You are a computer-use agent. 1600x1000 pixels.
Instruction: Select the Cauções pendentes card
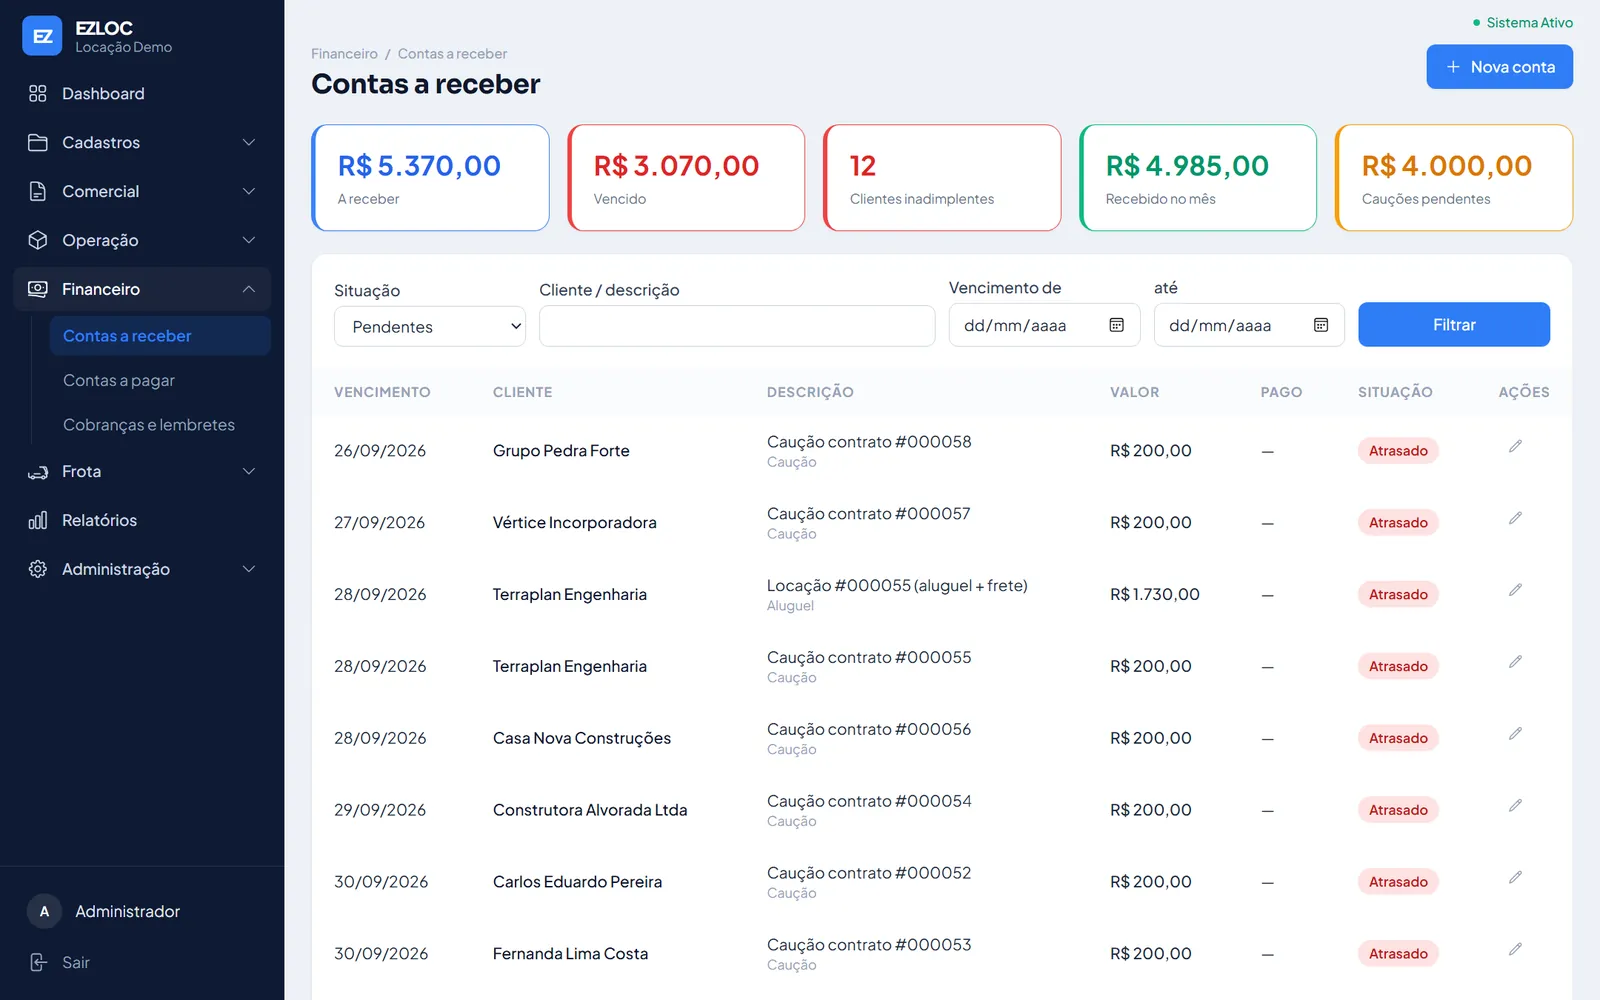click(1454, 178)
